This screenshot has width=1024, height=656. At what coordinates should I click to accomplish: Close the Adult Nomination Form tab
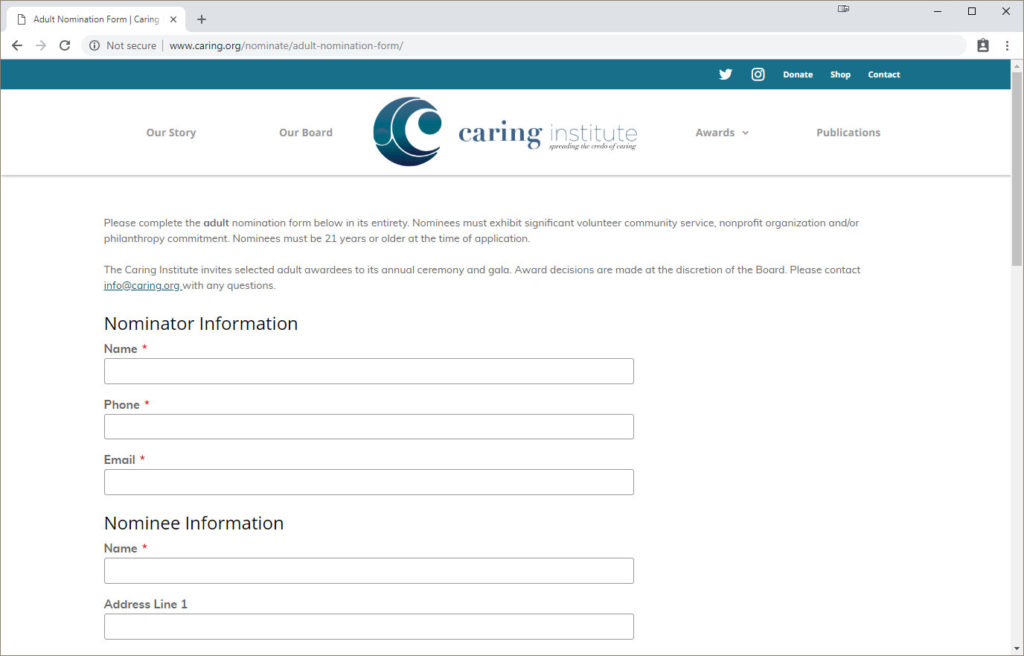click(173, 19)
